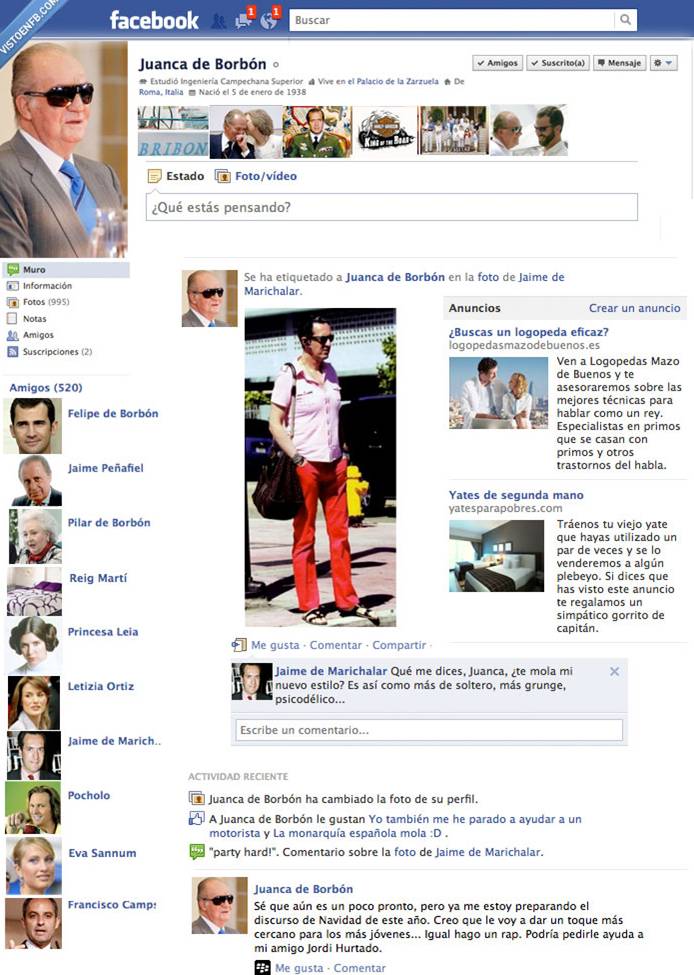Open Notas in the sidebar

pyautogui.click(x=34, y=319)
